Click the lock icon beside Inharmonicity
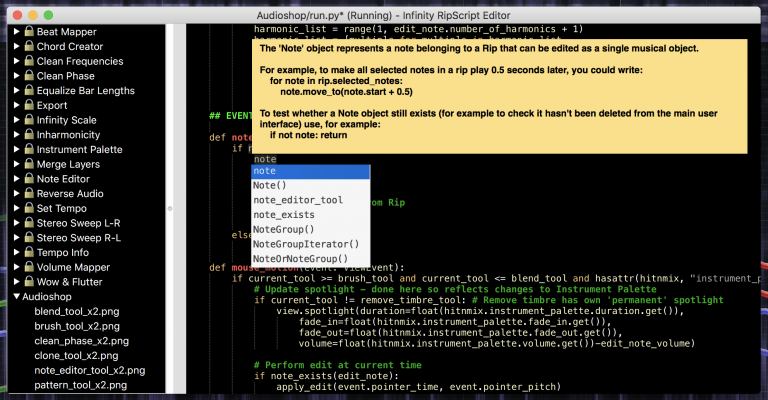 (x=29, y=134)
